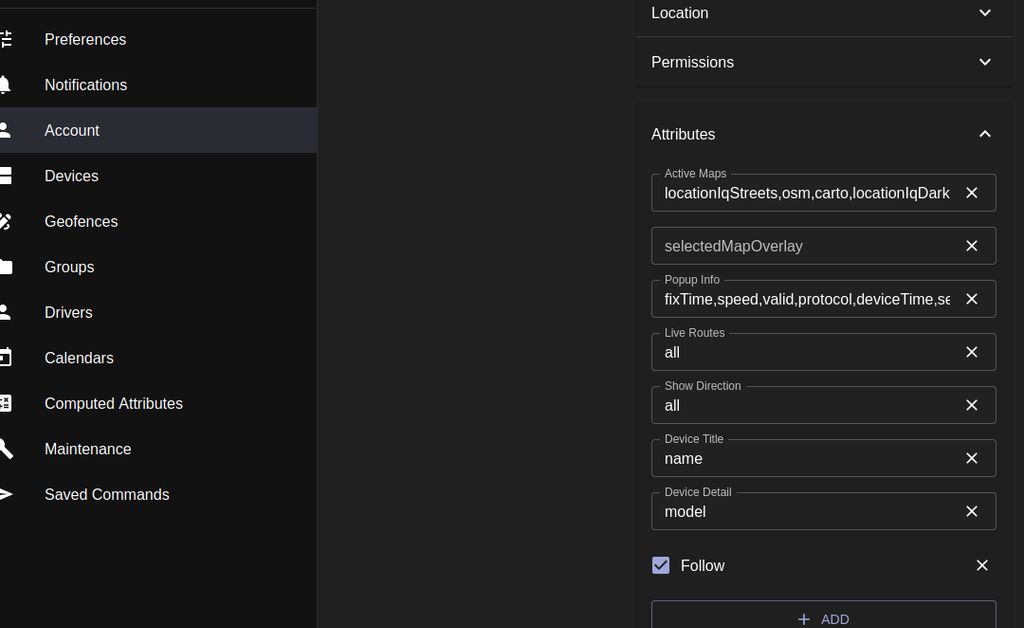Delete the Show Direction attribute
This screenshot has width=1024, height=628.
pyautogui.click(x=971, y=405)
